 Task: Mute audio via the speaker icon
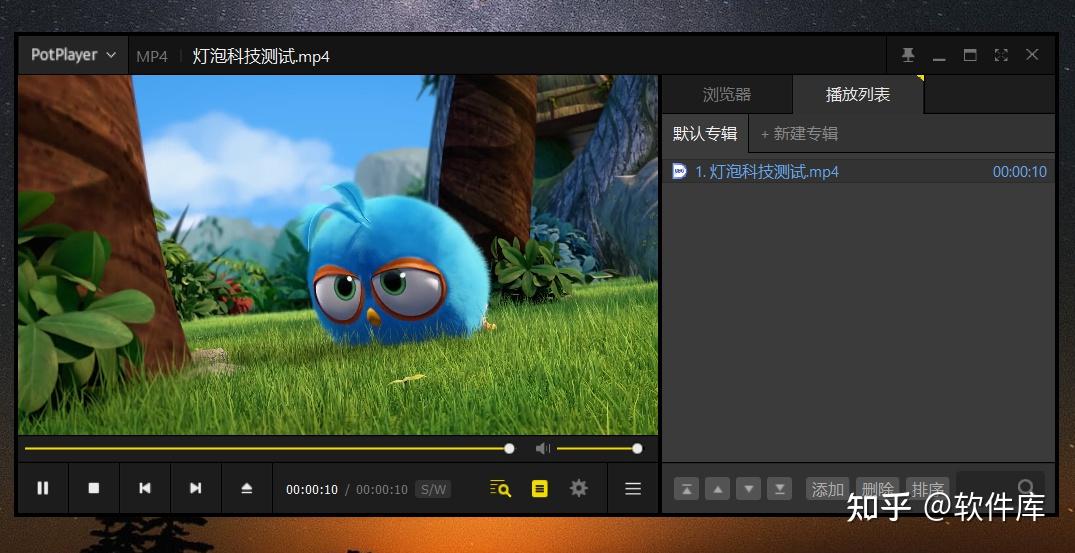542,449
